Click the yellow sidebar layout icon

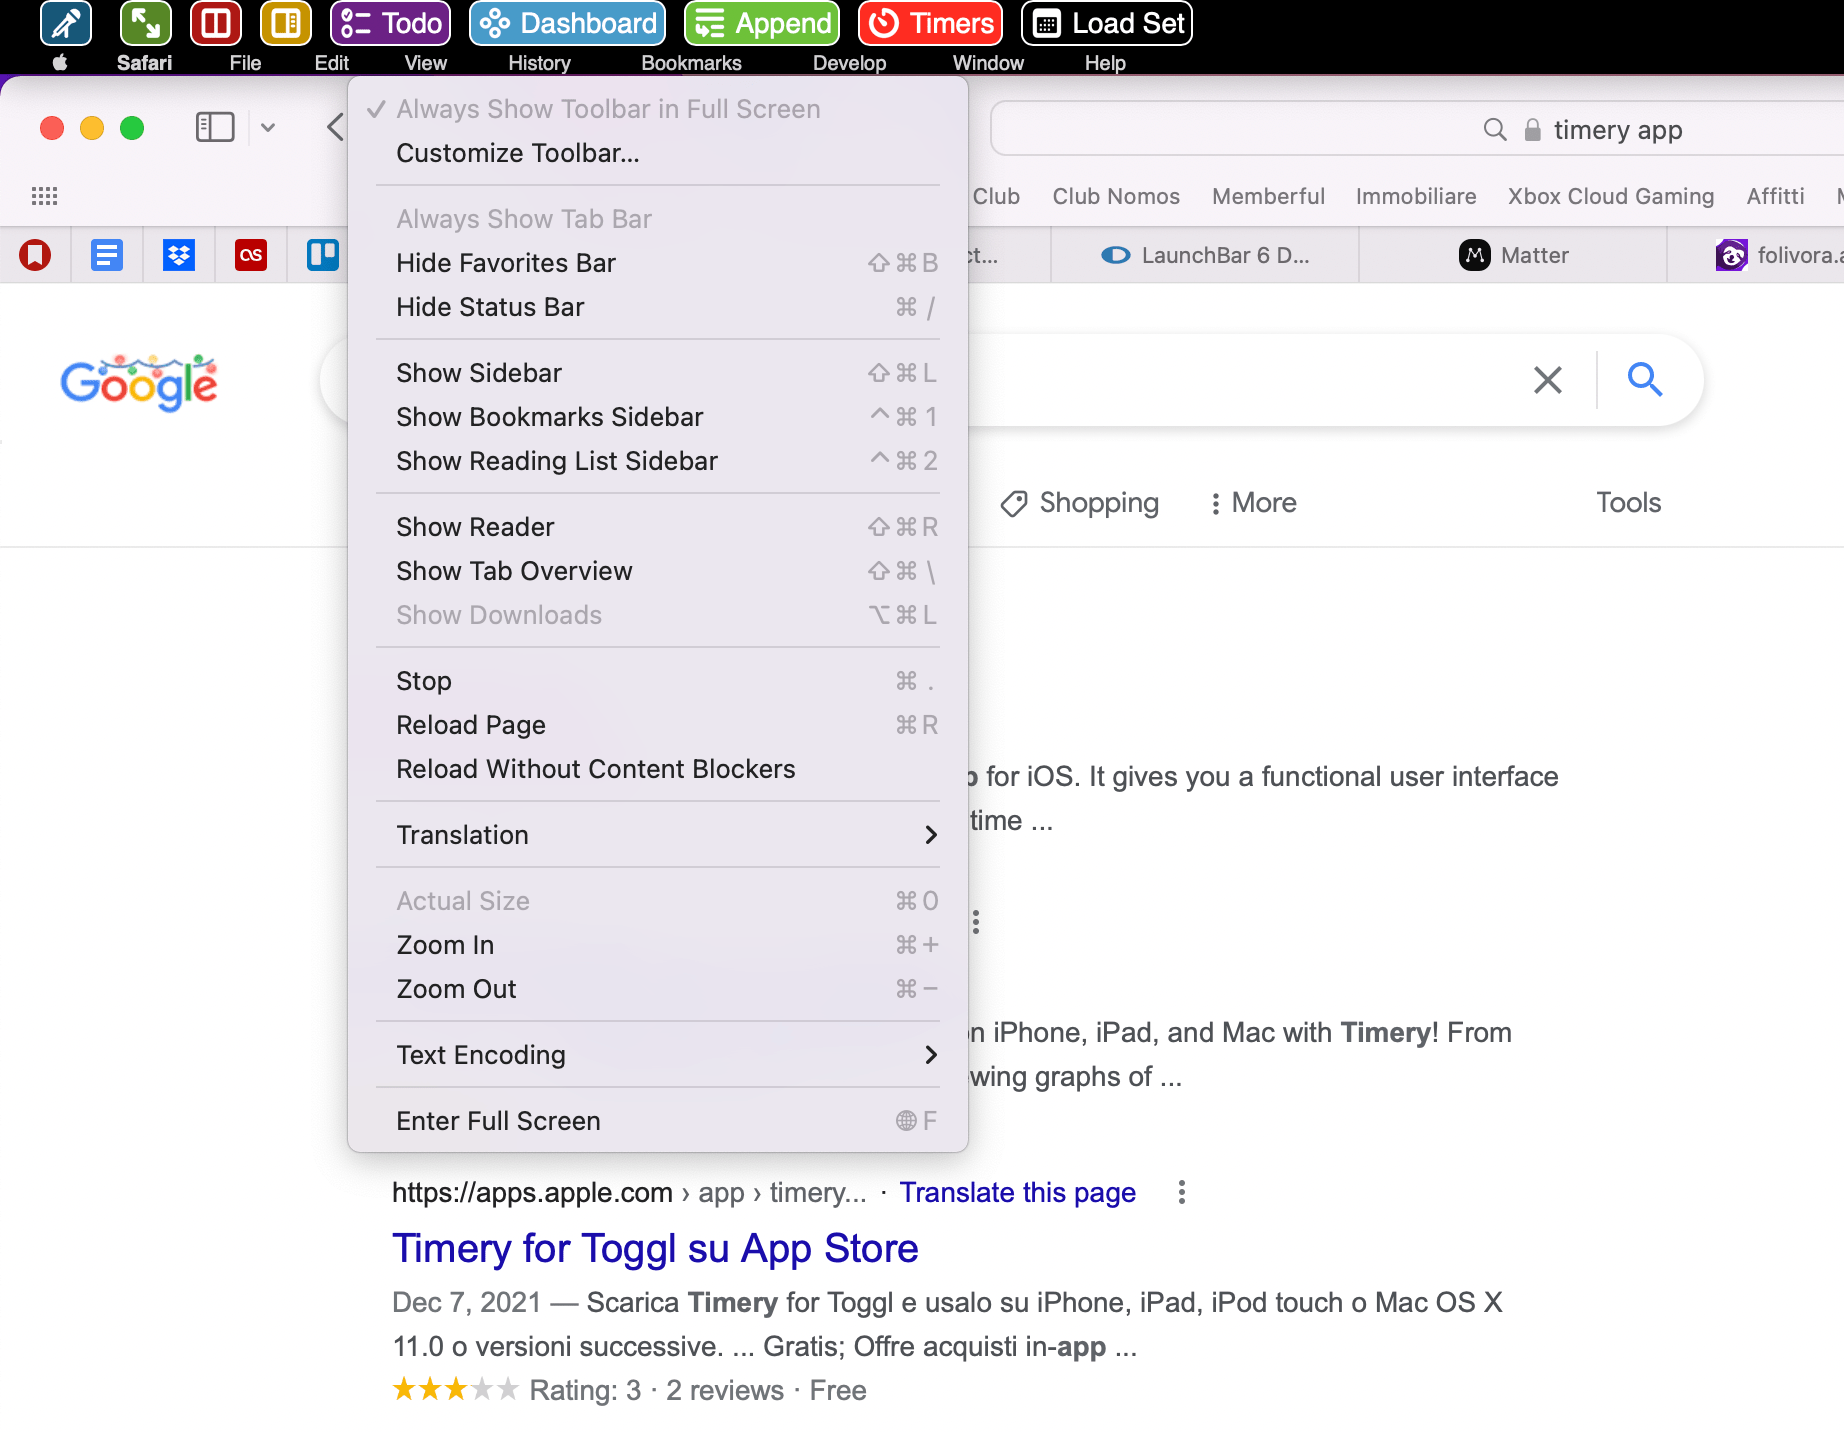pos(286,23)
